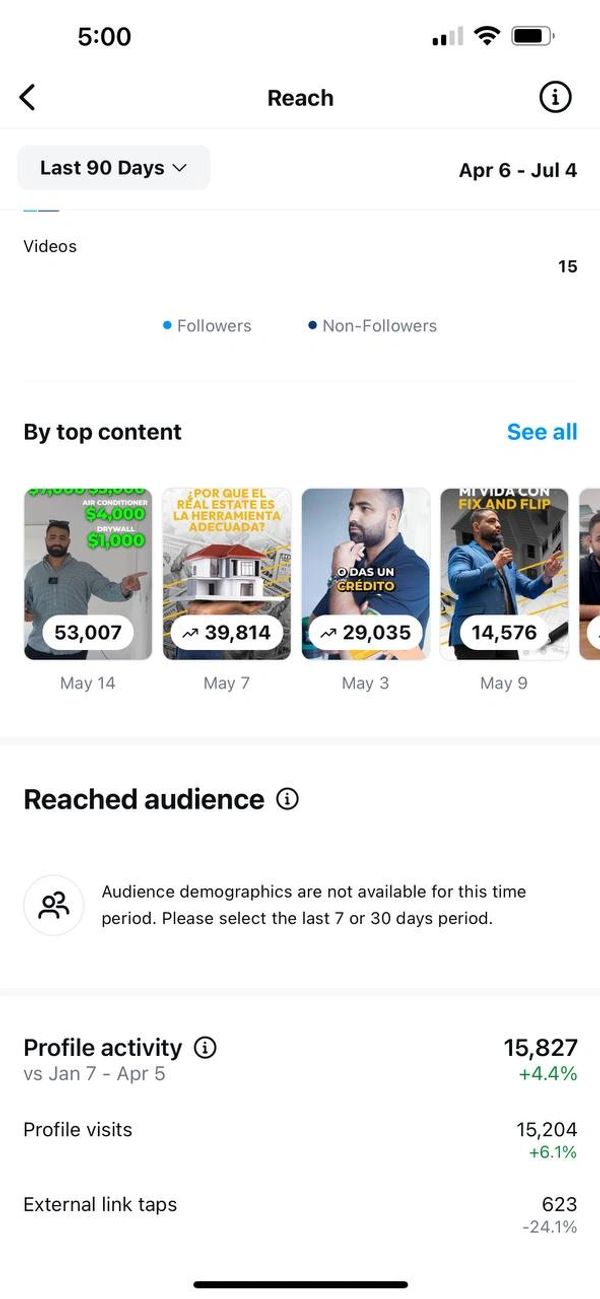Tap the Profile visits row
This screenshot has height=1299, width=600.
pyautogui.click(x=300, y=1139)
